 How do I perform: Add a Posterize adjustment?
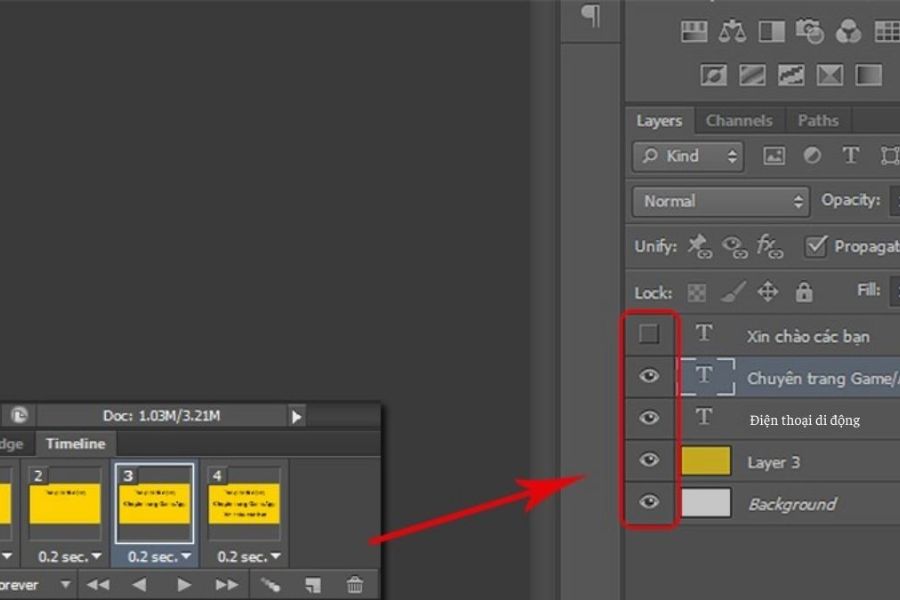point(751,75)
